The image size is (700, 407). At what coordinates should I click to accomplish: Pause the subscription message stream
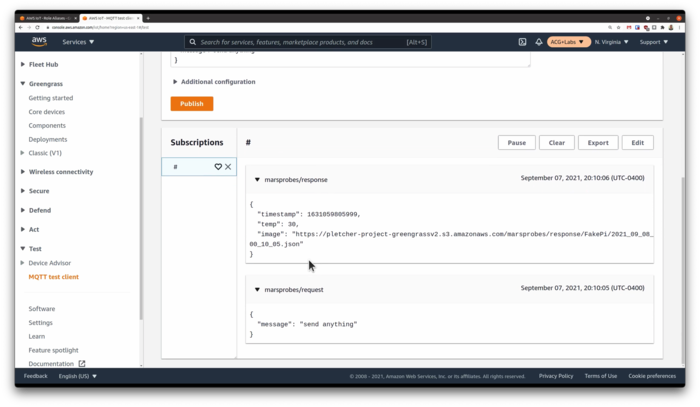click(x=517, y=143)
